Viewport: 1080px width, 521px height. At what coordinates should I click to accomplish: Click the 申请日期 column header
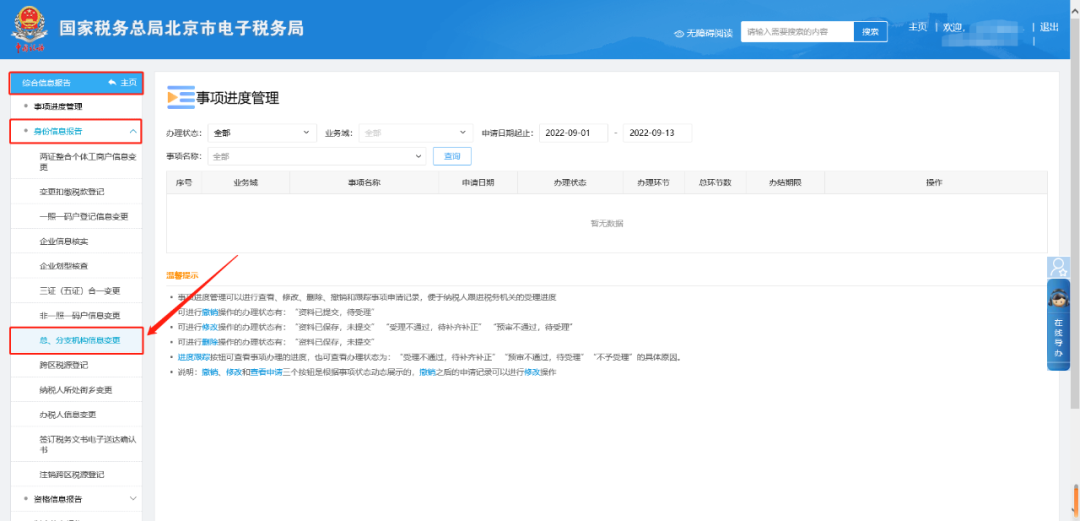coord(478,183)
